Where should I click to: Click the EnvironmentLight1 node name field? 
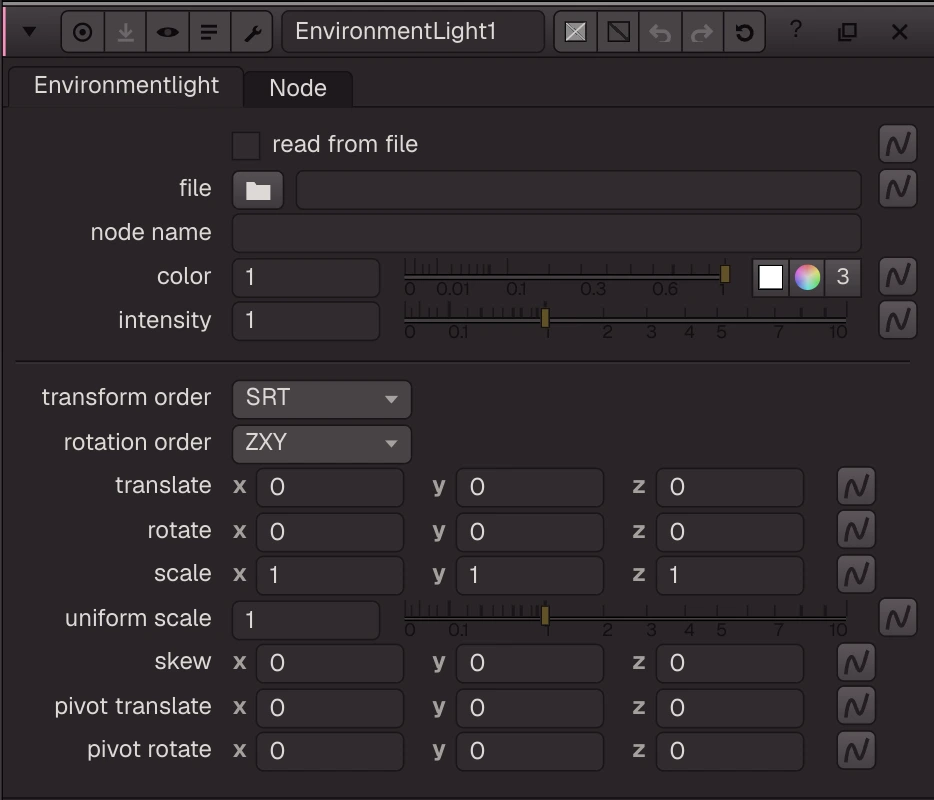tap(413, 32)
